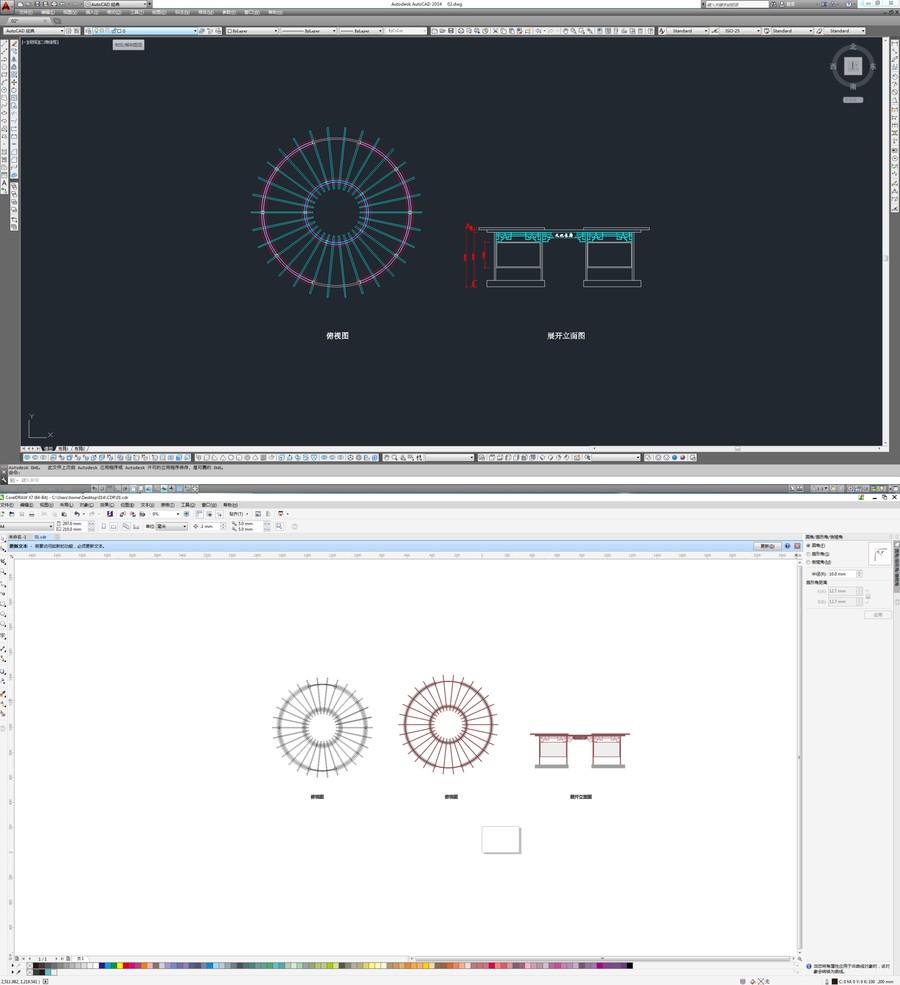This screenshot has width=900, height=985.
Task: Click the lock corner ratio icon in docker
Action: click(x=868, y=597)
